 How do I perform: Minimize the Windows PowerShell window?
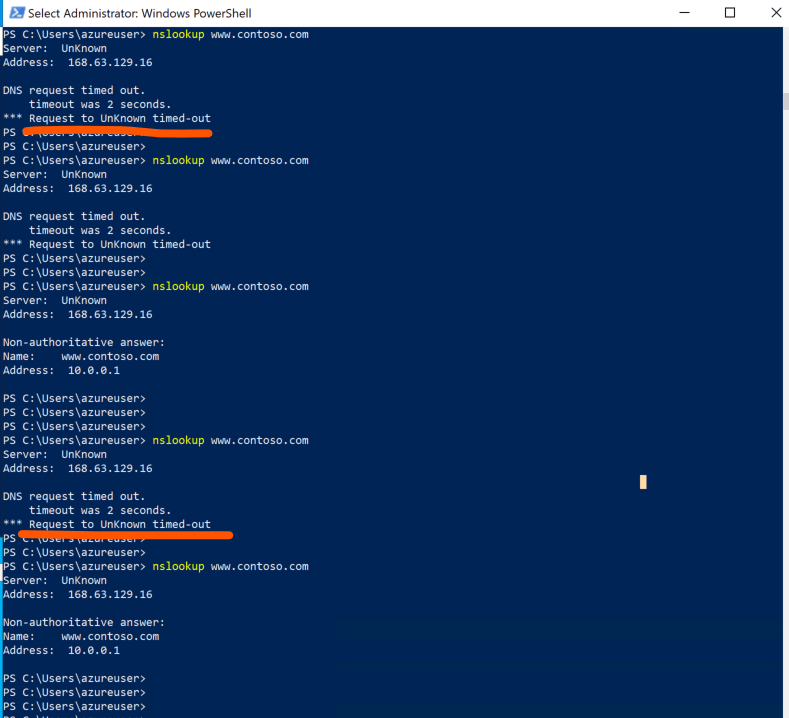[684, 13]
